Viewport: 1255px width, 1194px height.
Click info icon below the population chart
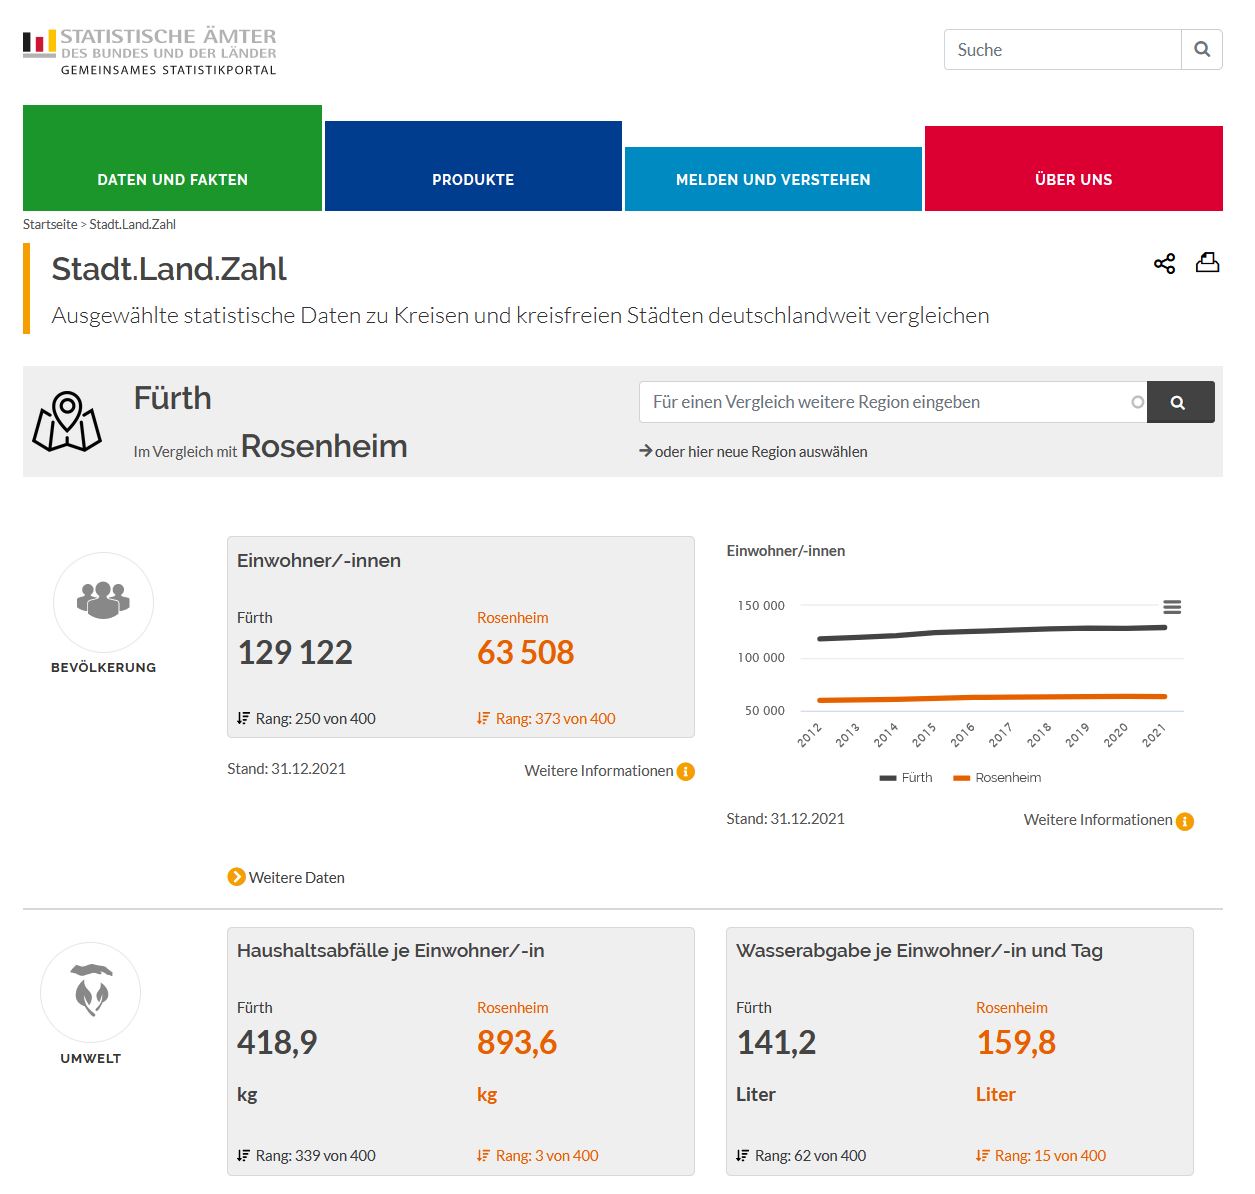[1185, 821]
